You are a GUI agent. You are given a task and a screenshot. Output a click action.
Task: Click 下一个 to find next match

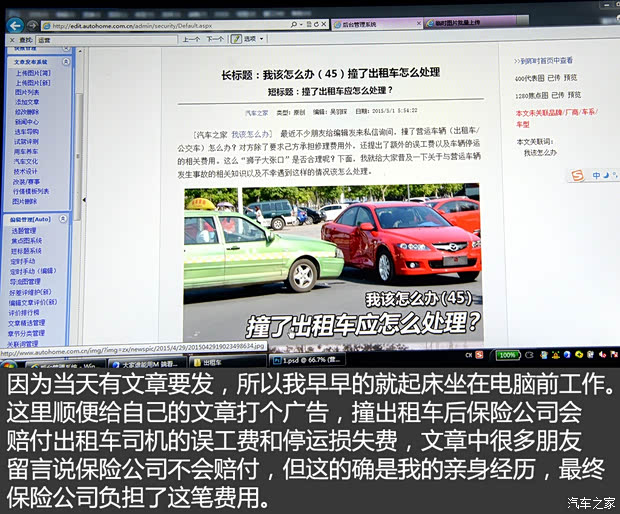point(215,39)
